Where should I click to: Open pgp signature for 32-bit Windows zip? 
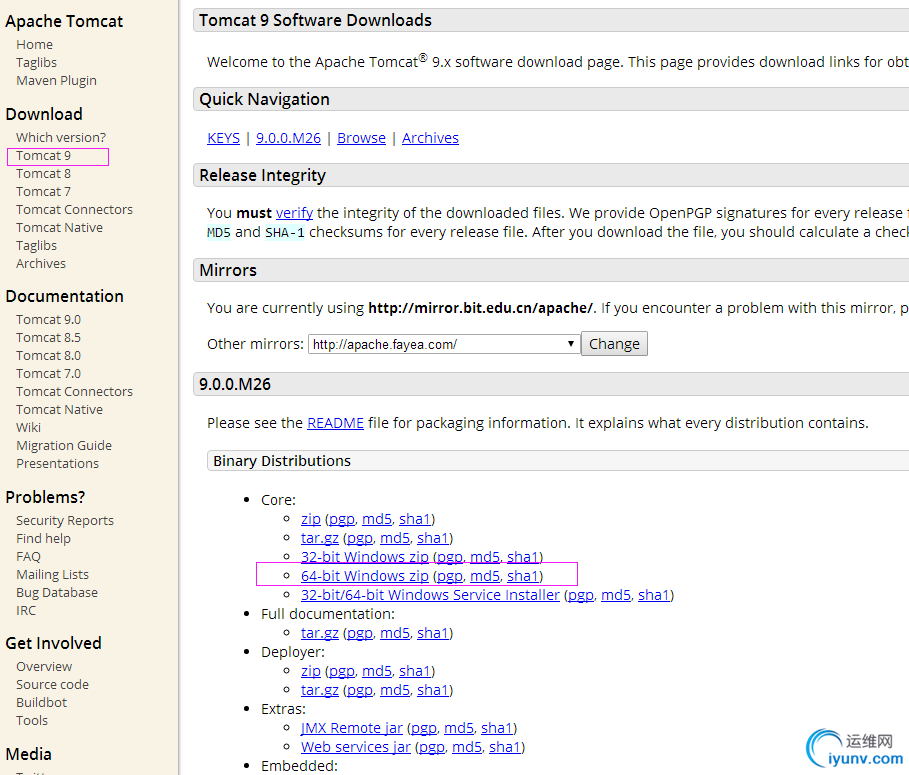(450, 557)
